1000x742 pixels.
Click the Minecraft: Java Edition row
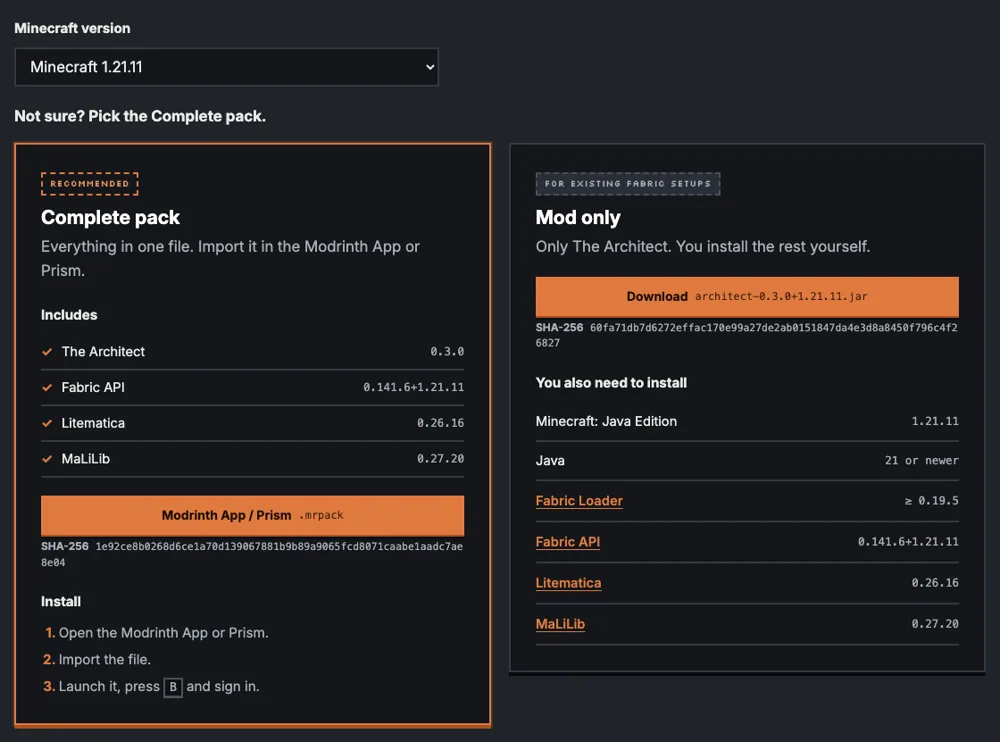pyautogui.click(x=747, y=421)
